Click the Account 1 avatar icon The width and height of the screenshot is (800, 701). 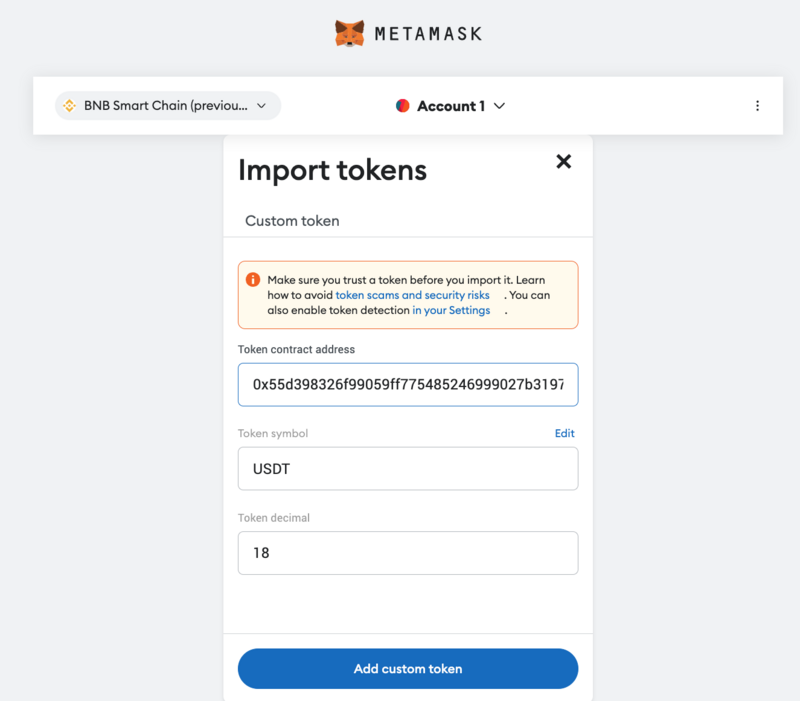[402, 105]
